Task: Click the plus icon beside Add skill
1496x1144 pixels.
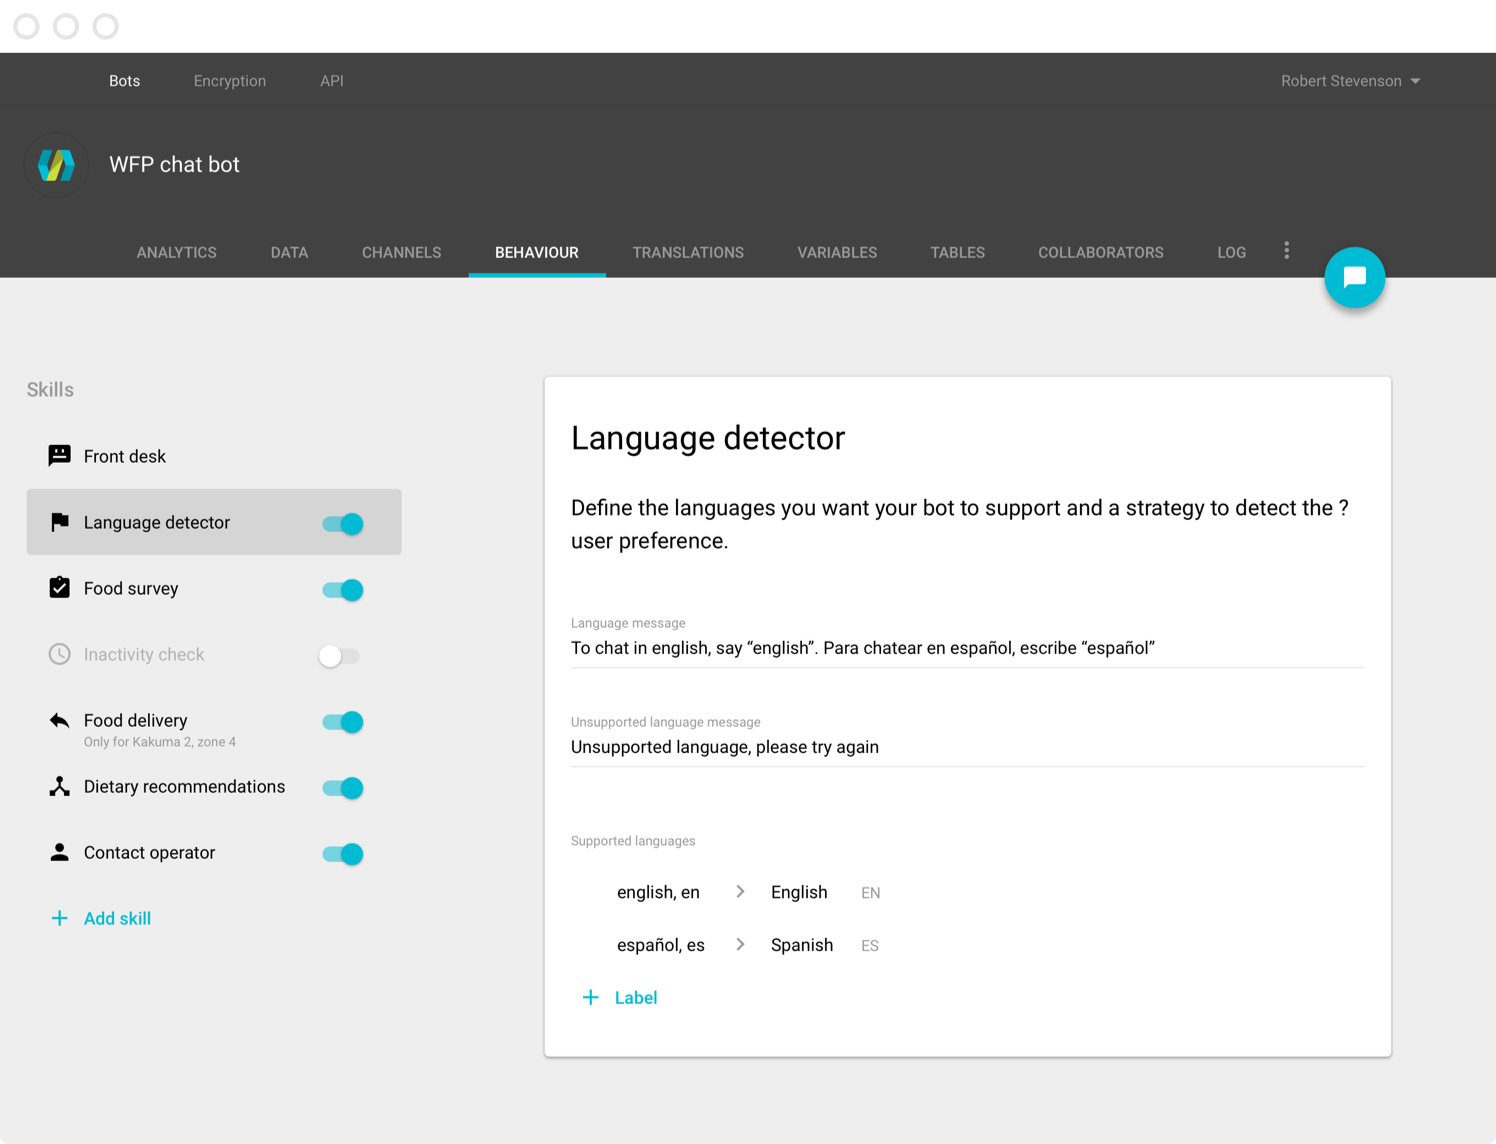Action: tap(60, 918)
